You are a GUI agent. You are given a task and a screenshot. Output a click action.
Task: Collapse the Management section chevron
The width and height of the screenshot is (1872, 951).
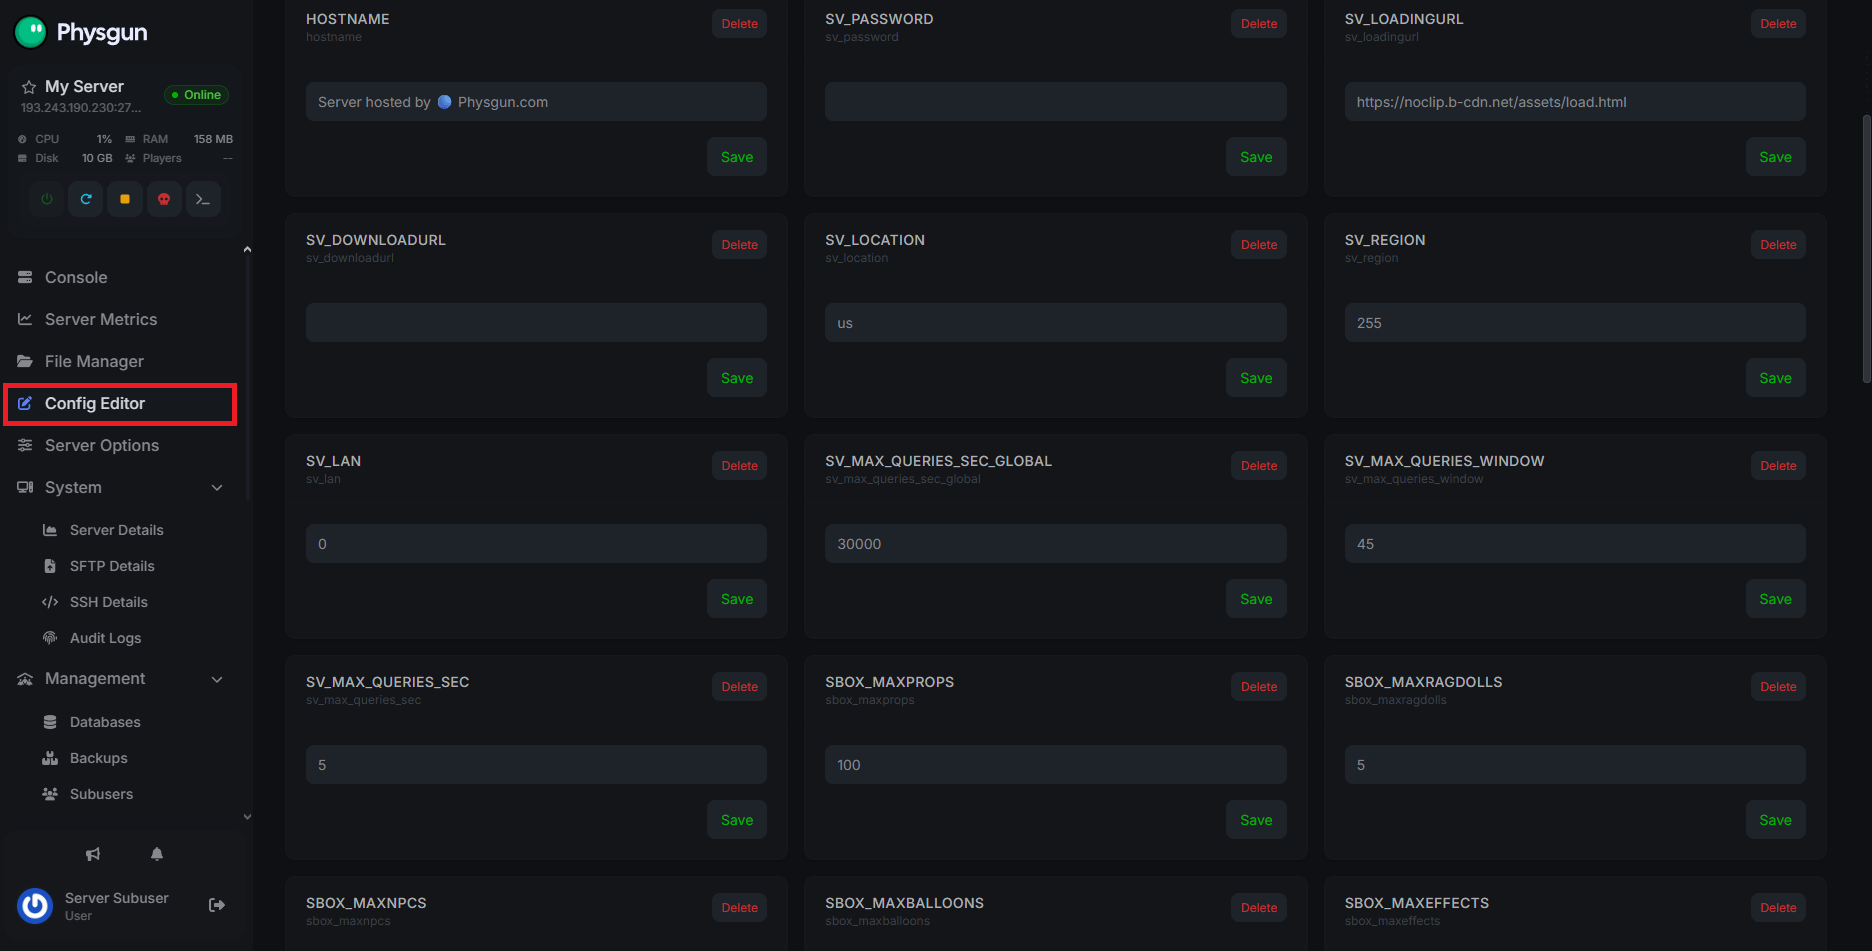217,679
